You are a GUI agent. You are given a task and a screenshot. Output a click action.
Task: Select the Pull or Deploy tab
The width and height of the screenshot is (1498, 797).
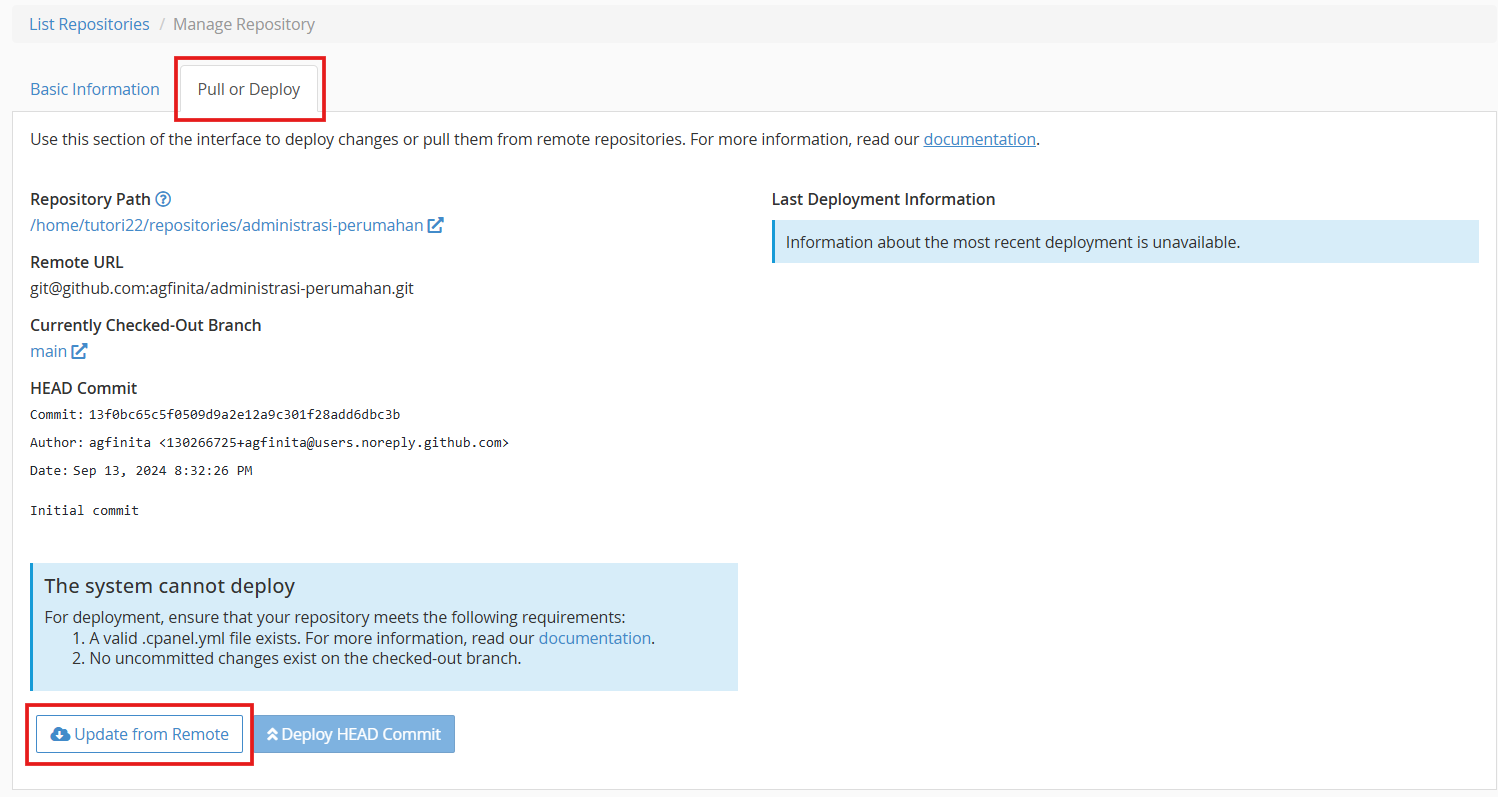coord(248,88)
